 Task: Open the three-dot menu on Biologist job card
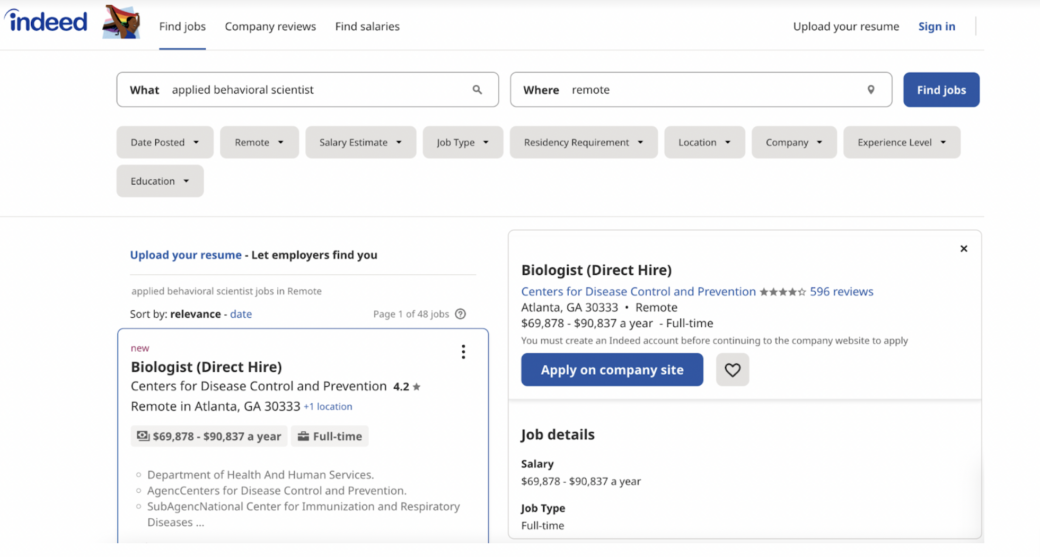point(463,352)
